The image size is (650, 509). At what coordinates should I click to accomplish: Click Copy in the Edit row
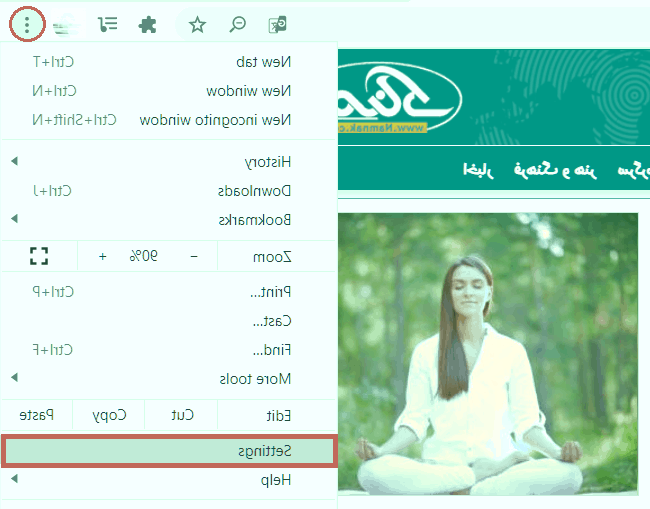[x=109, y=416]
